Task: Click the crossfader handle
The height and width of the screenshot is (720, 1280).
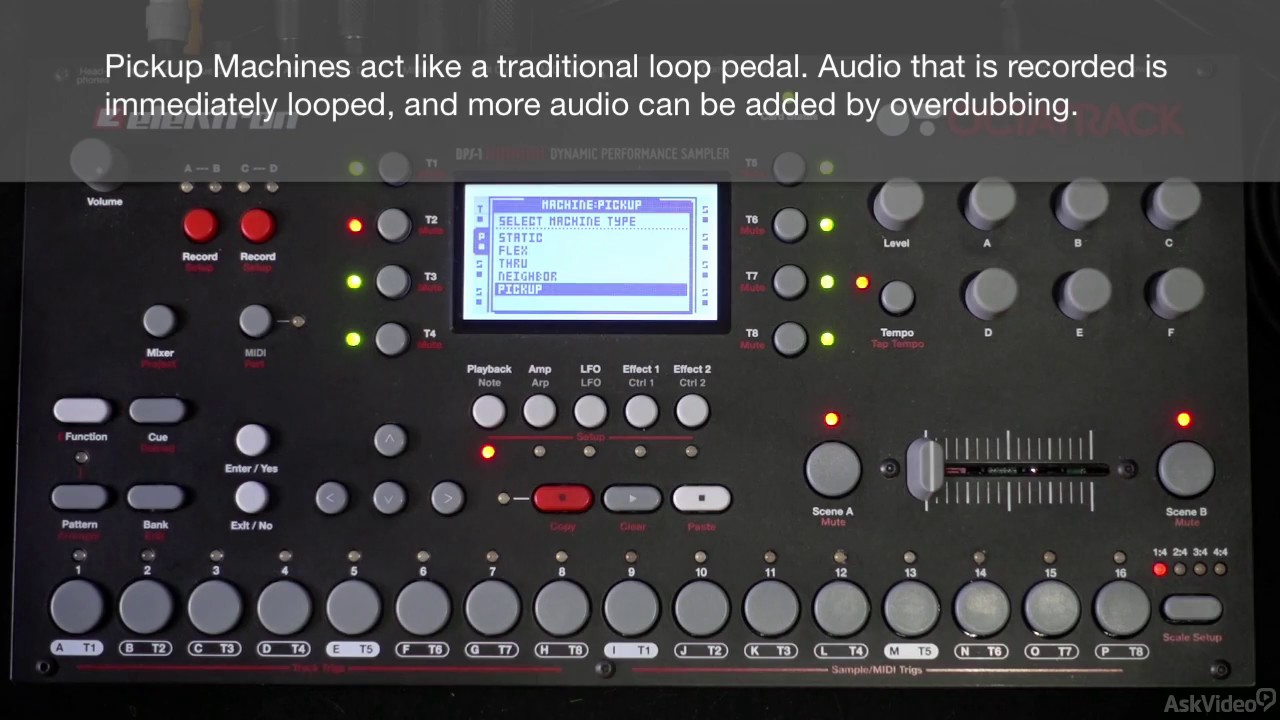Action: [x=926, y=468]
